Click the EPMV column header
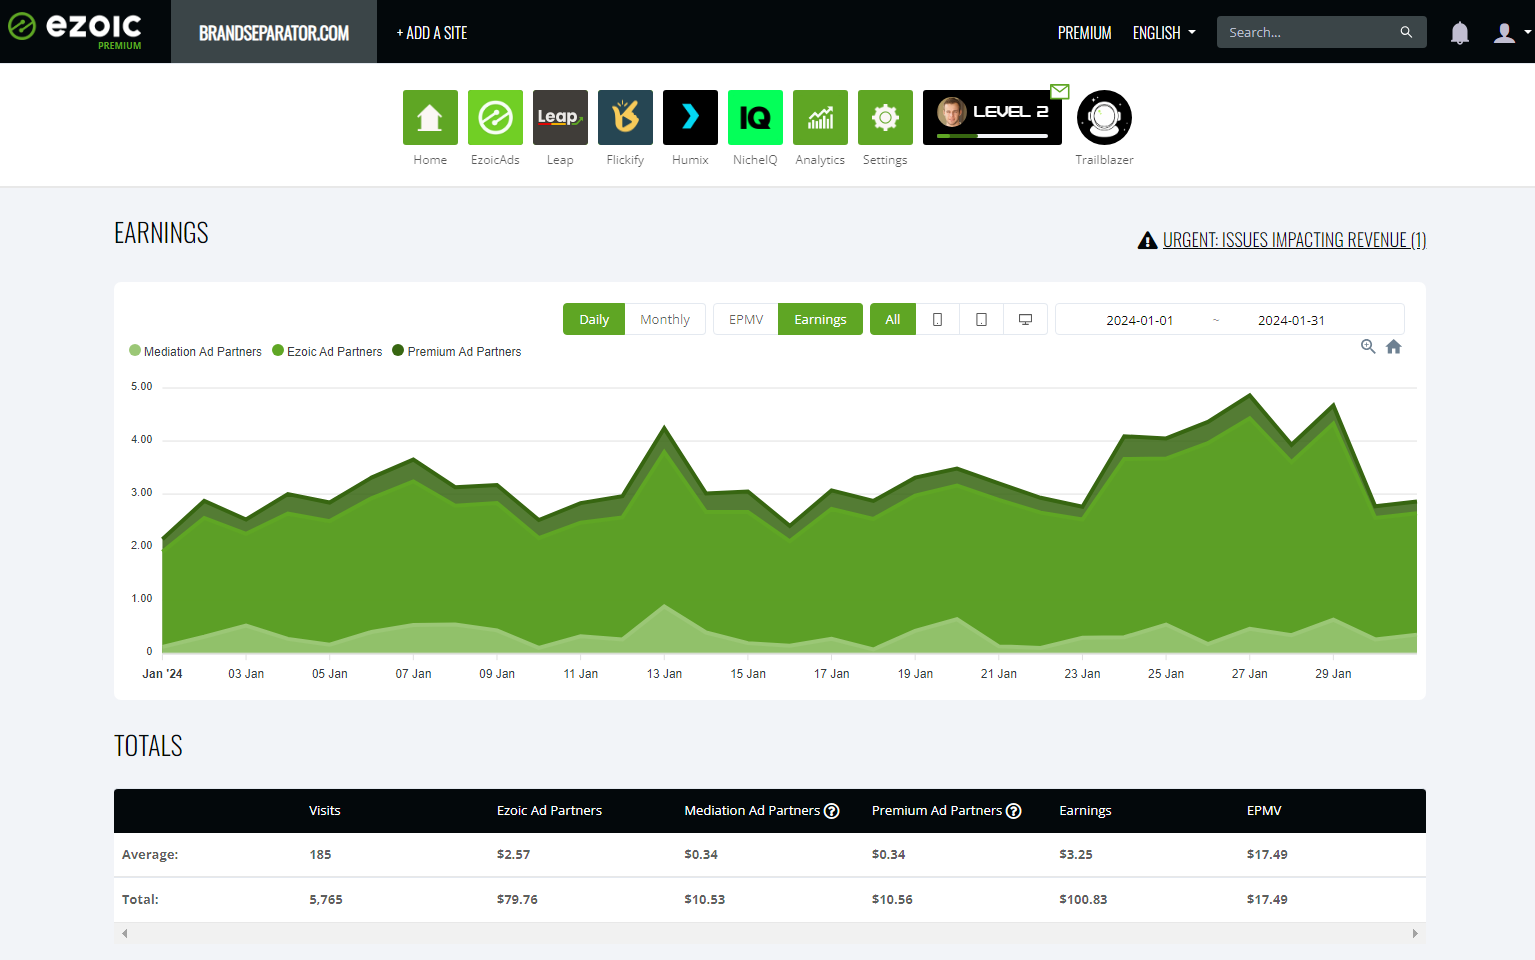This screenshot has width=1535, height=960. pyautogui.click(x=1264, y=811)
